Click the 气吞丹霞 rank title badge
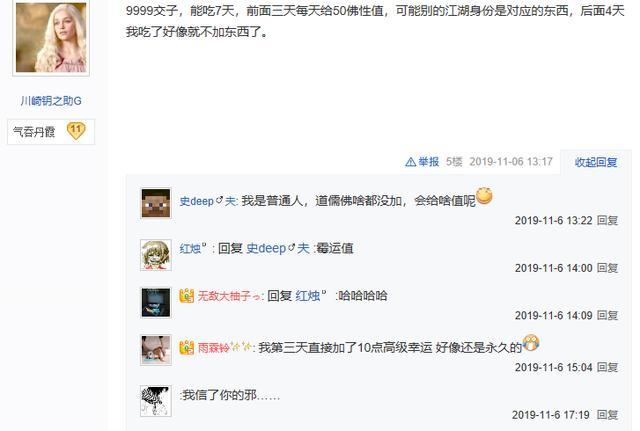This screenshot has width=640, height=431. (34, 131)
